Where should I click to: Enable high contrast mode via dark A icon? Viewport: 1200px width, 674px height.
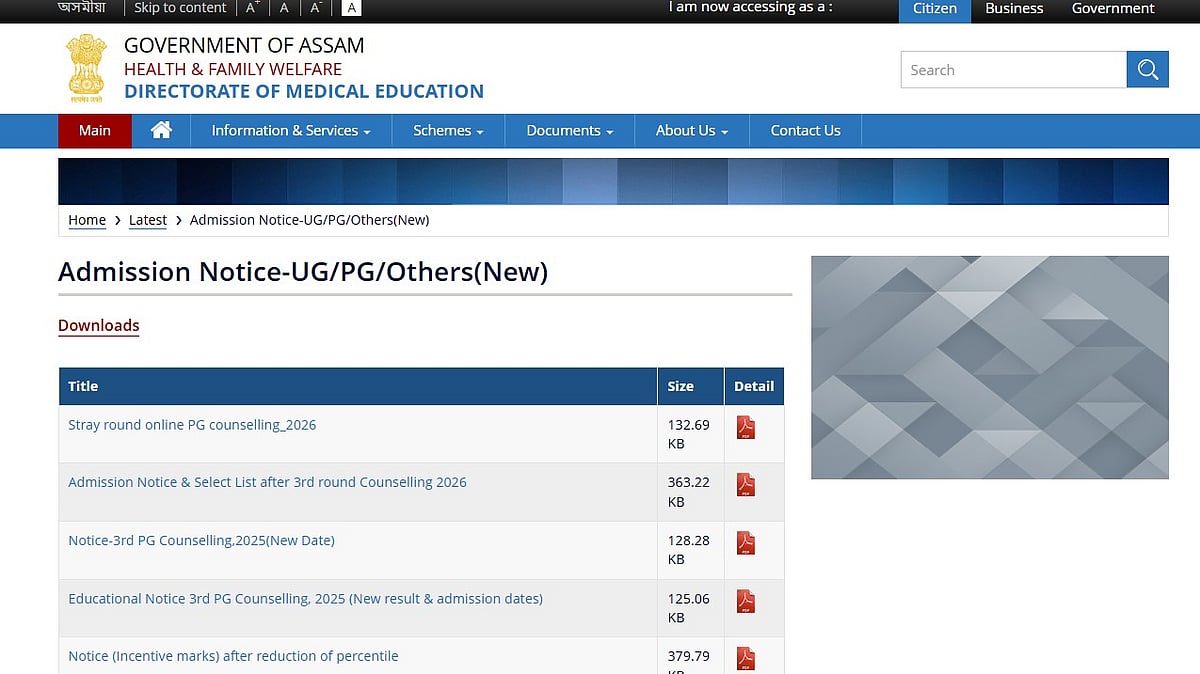point(351,8)
